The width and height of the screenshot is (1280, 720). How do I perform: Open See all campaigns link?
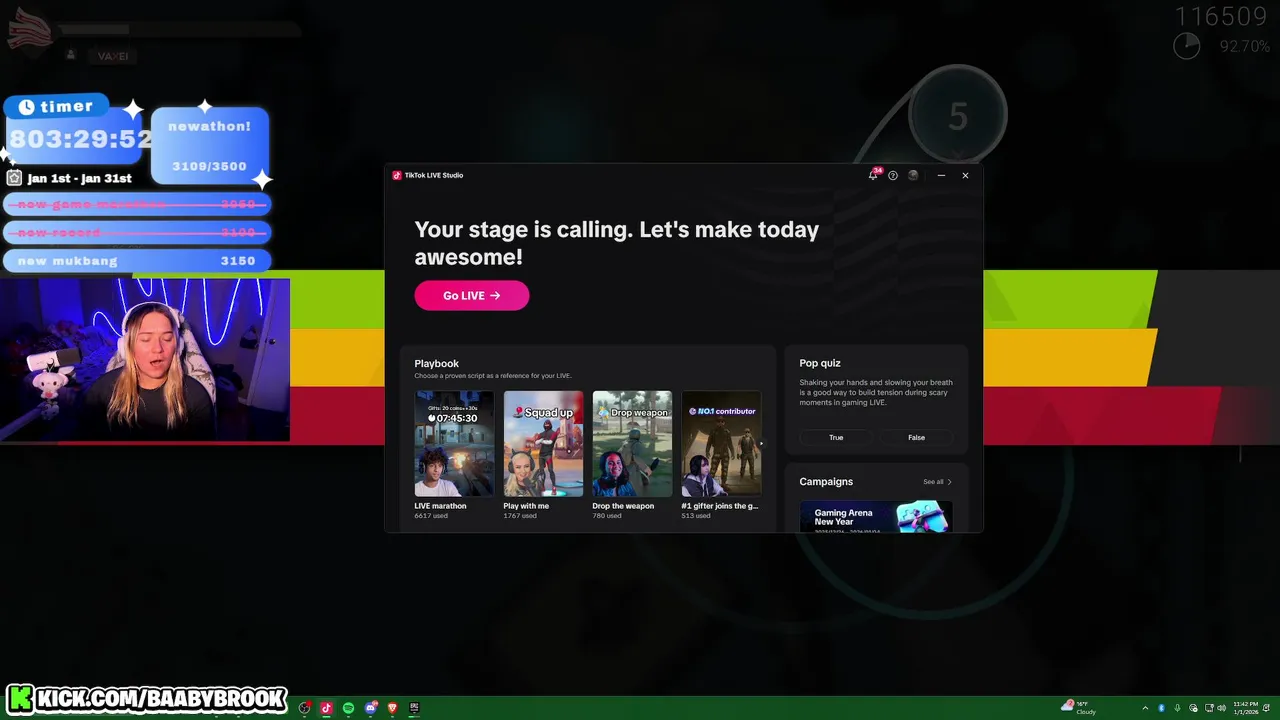coord(937,482)
